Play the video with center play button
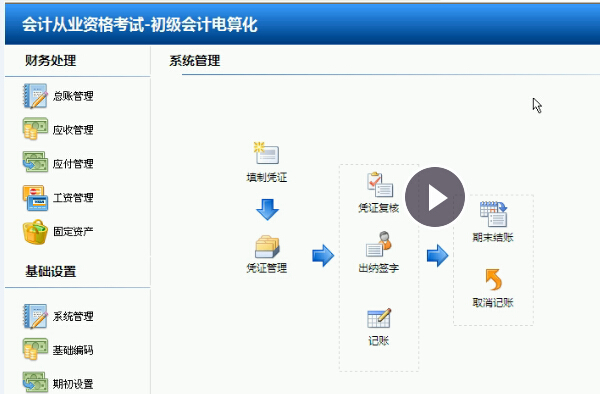The image size is (600, 394). tap(435, 197)
